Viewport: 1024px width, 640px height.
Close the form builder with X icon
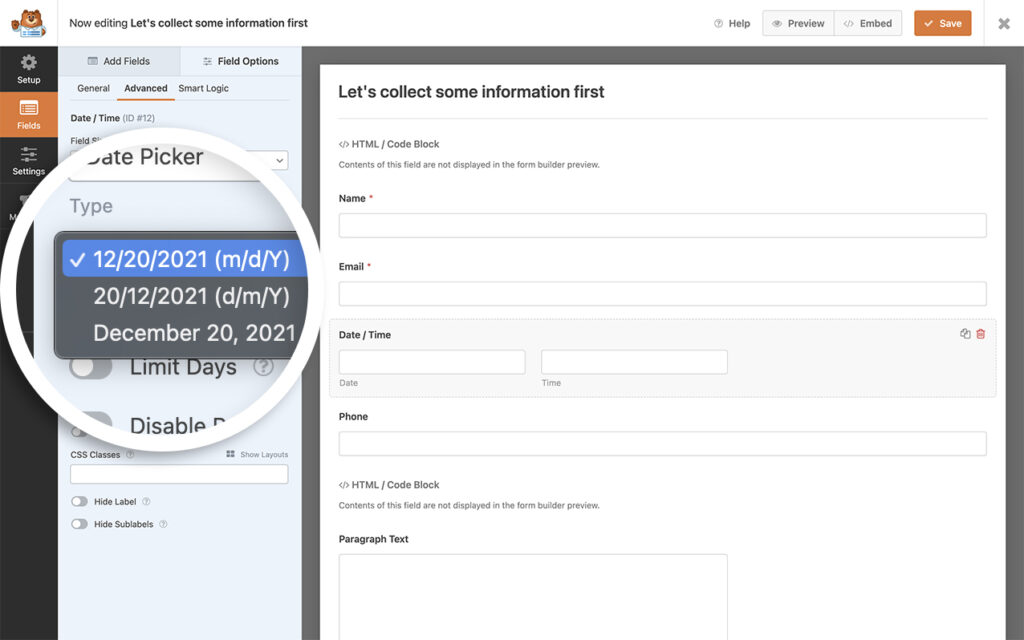click(1004, 24)
